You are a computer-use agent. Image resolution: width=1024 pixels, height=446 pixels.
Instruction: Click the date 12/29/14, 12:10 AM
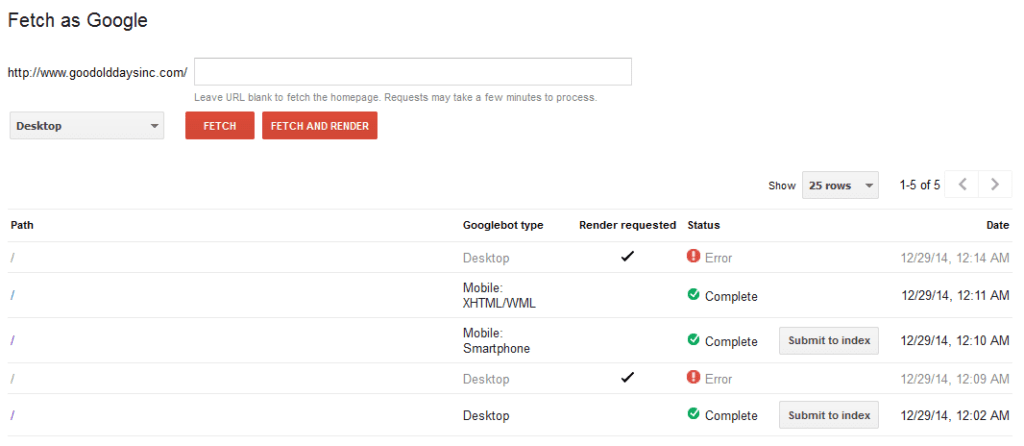[x=955, y=341]
